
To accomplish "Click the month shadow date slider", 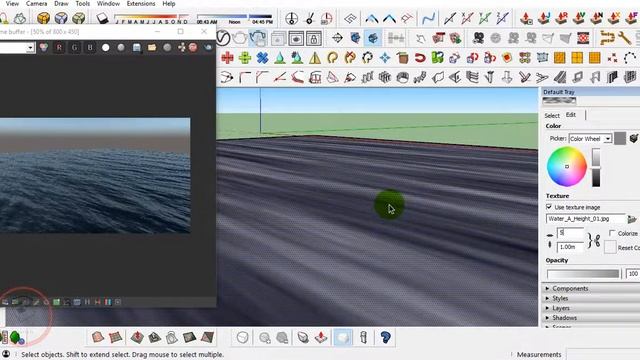I will click(152, 19).
